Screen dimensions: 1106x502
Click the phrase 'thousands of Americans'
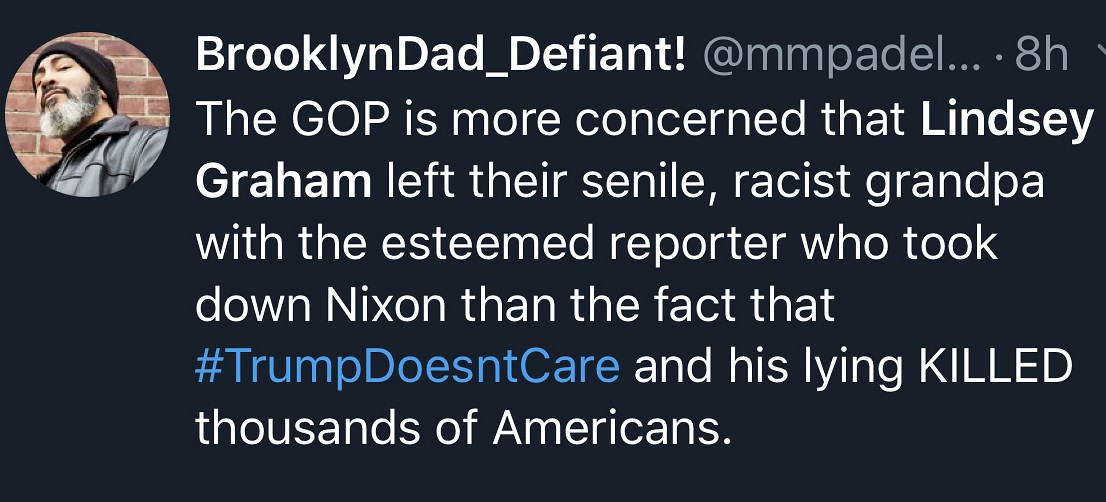coord(458,428)
